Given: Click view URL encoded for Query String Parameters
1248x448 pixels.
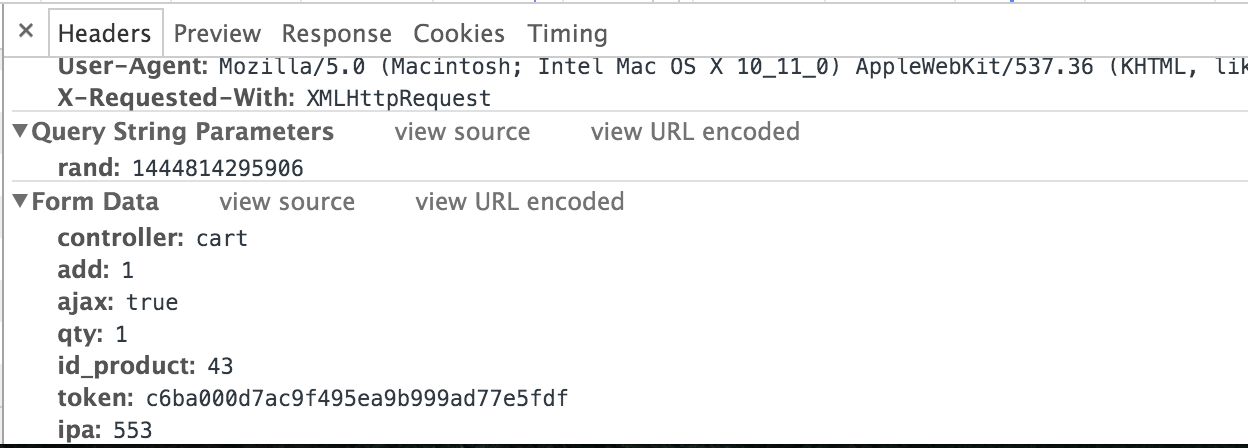Looking at the screenshot, I should pyautogui.click(x=695, y=132).
